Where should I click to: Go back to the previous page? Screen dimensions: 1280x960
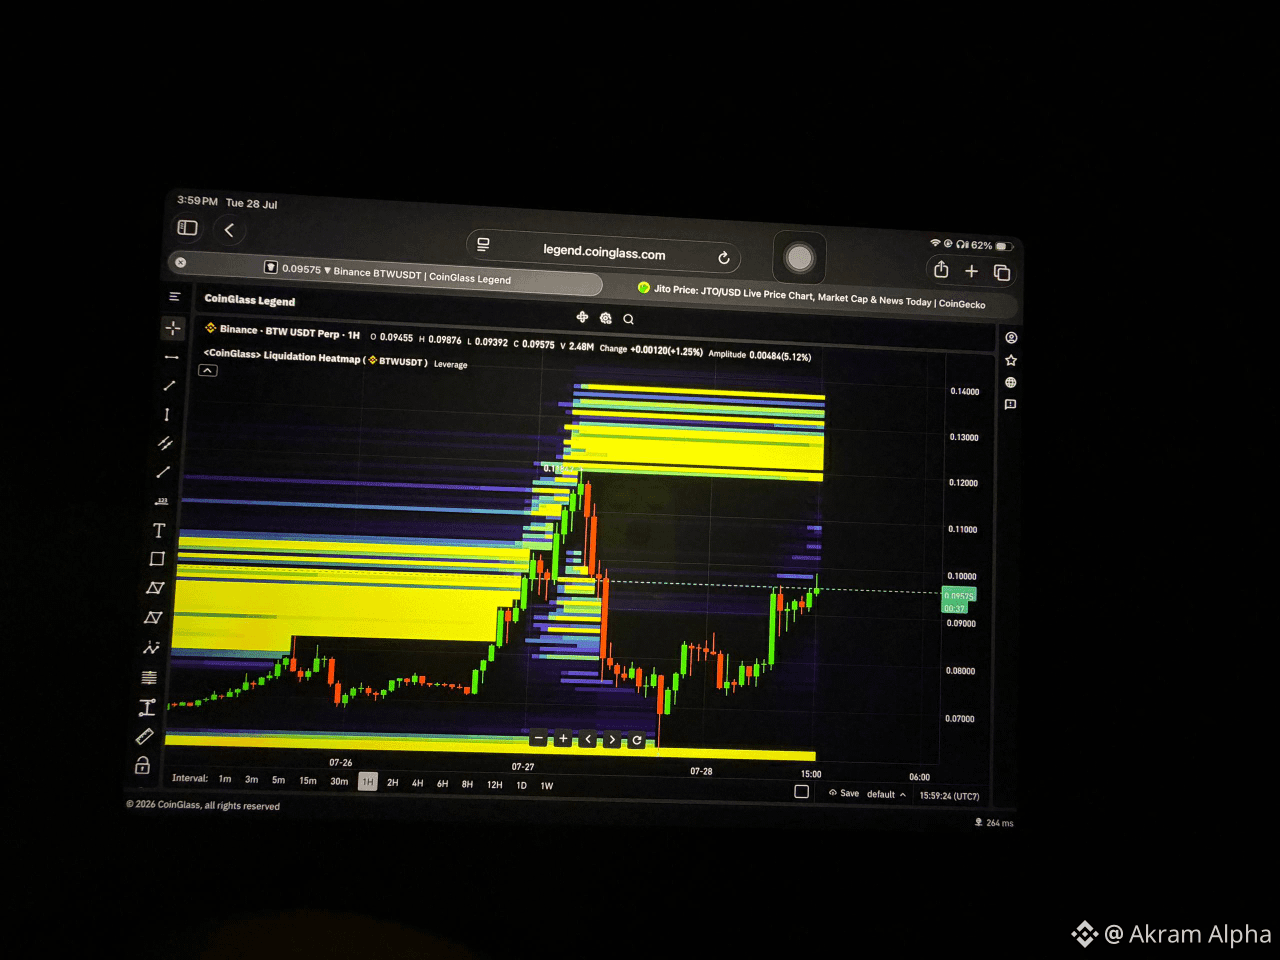(x=229, y=231)
